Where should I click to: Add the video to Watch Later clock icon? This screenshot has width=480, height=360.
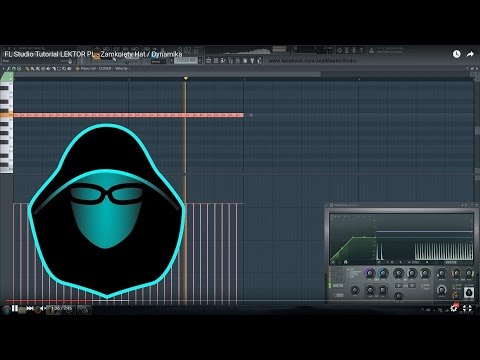[456, 54]
